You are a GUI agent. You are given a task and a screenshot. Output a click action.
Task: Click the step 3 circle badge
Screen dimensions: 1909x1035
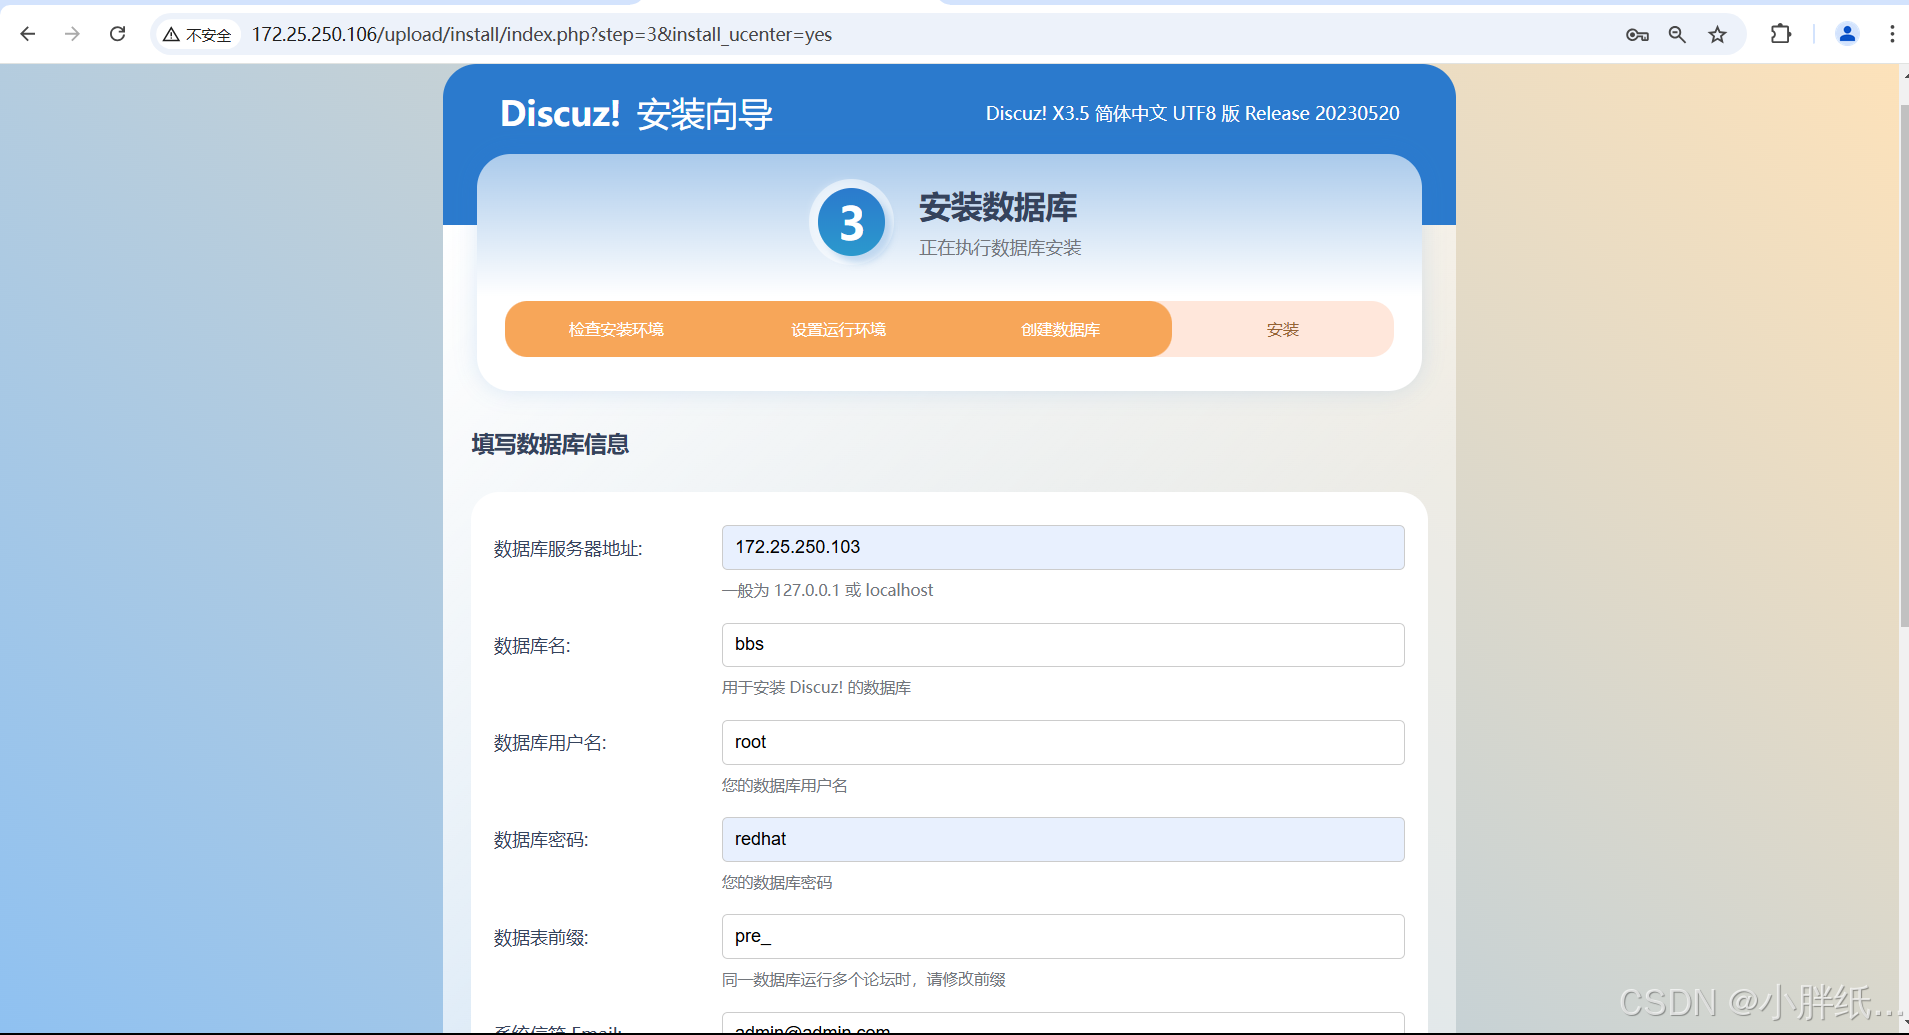(x=851, y=222)
